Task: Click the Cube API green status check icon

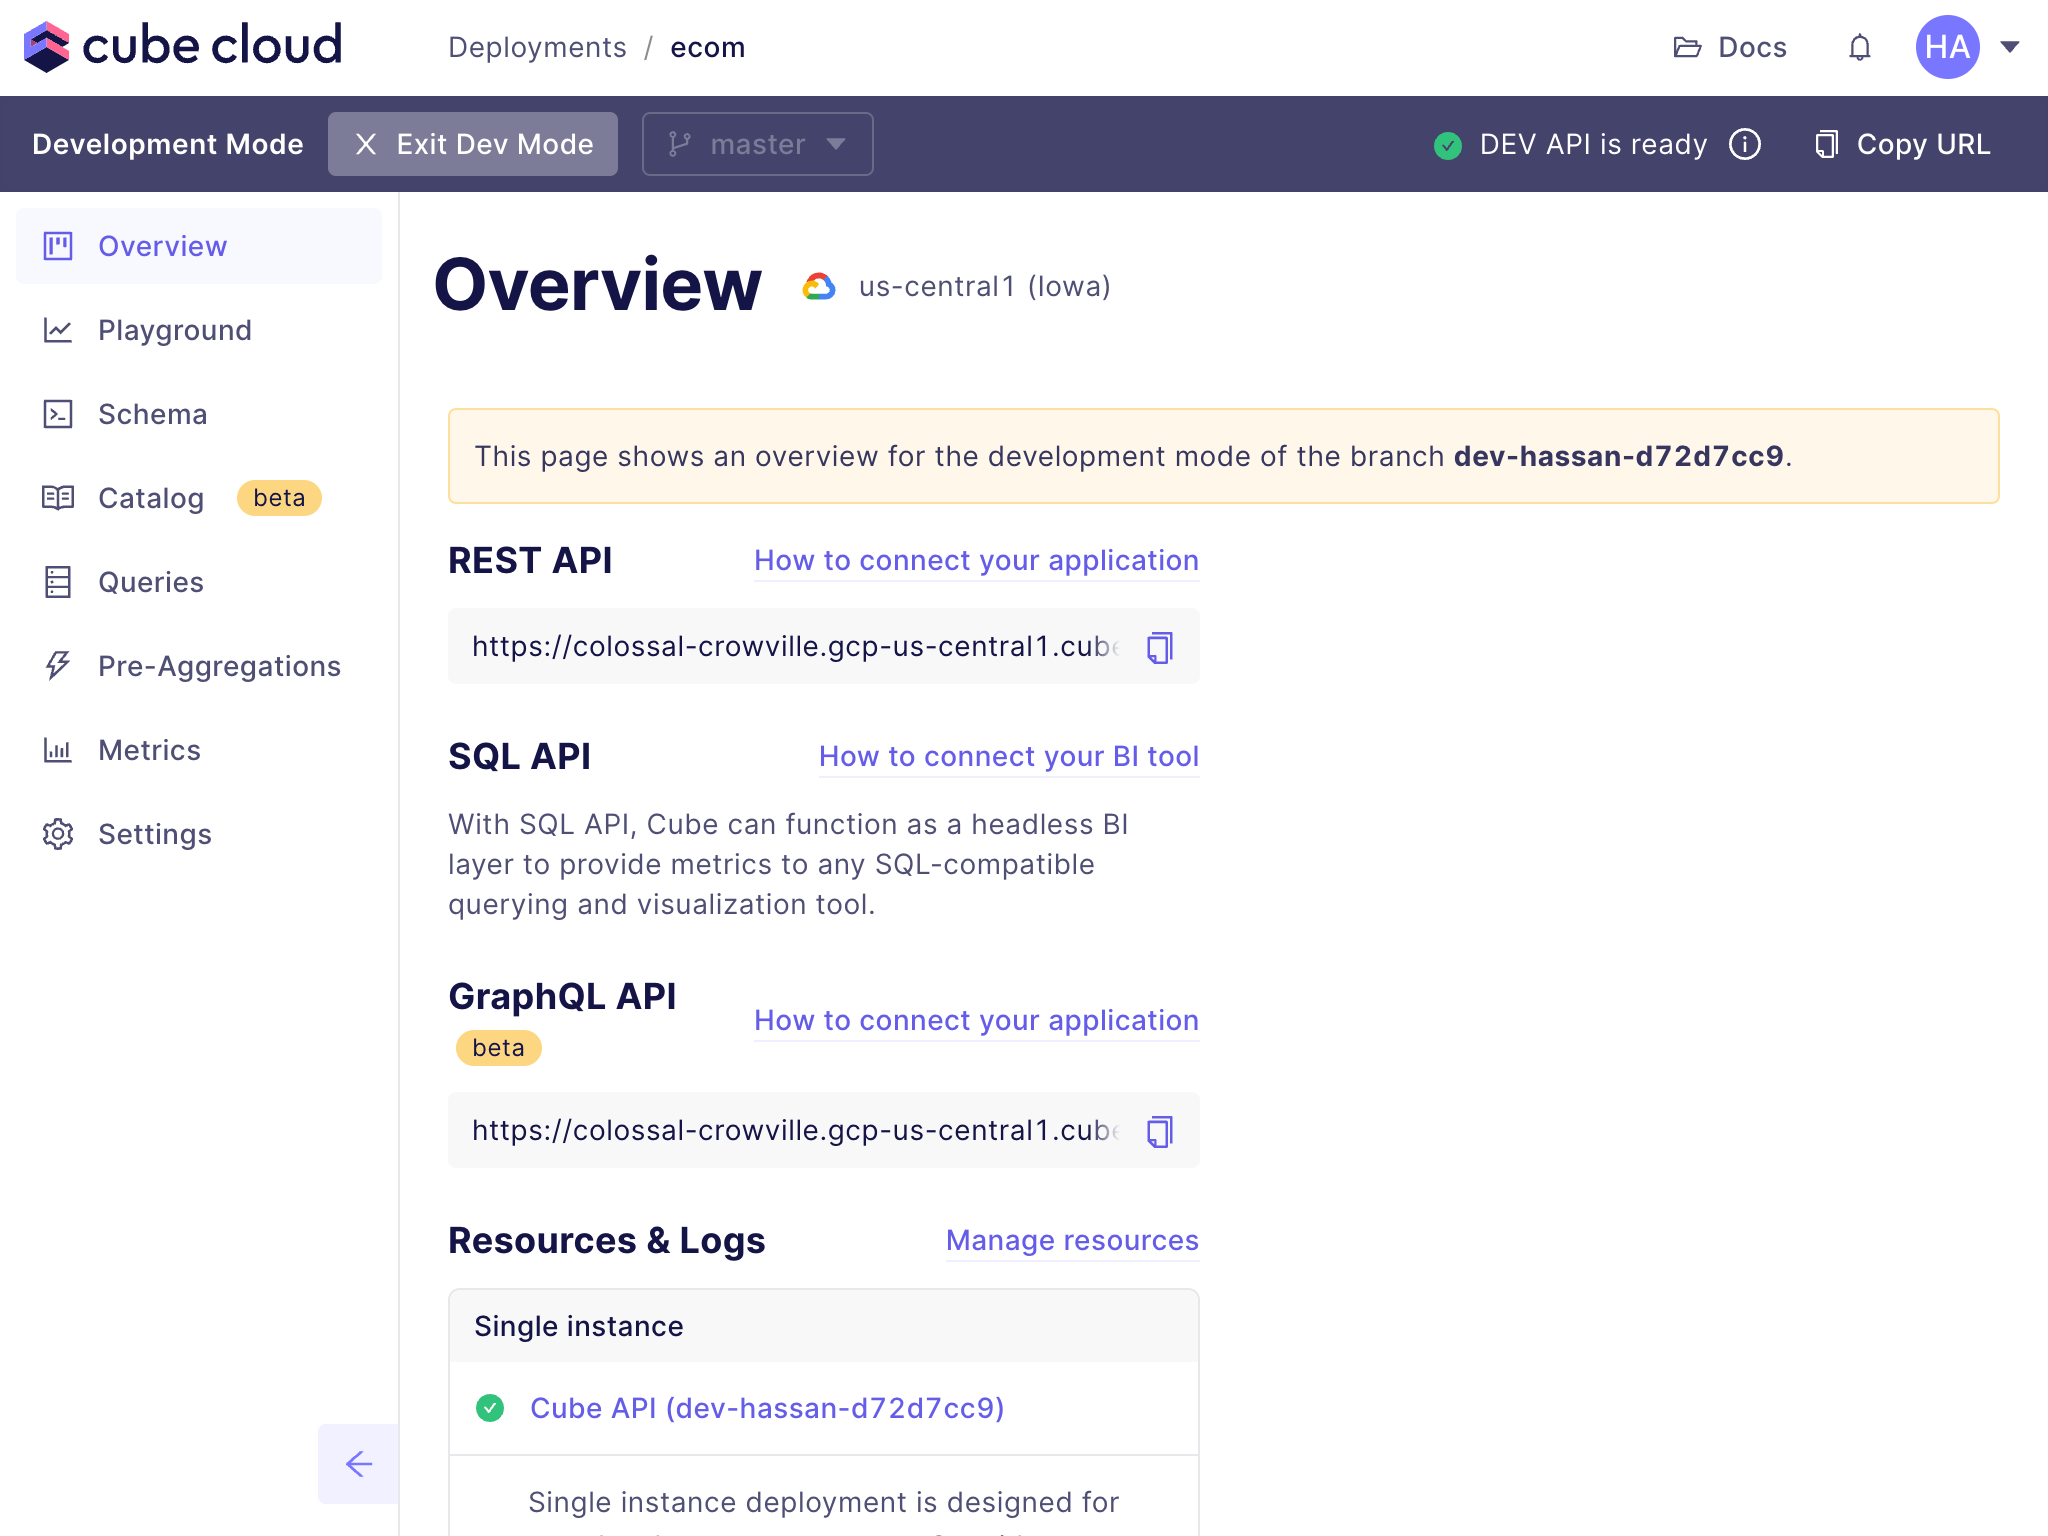Action: tap(490, 1408)
